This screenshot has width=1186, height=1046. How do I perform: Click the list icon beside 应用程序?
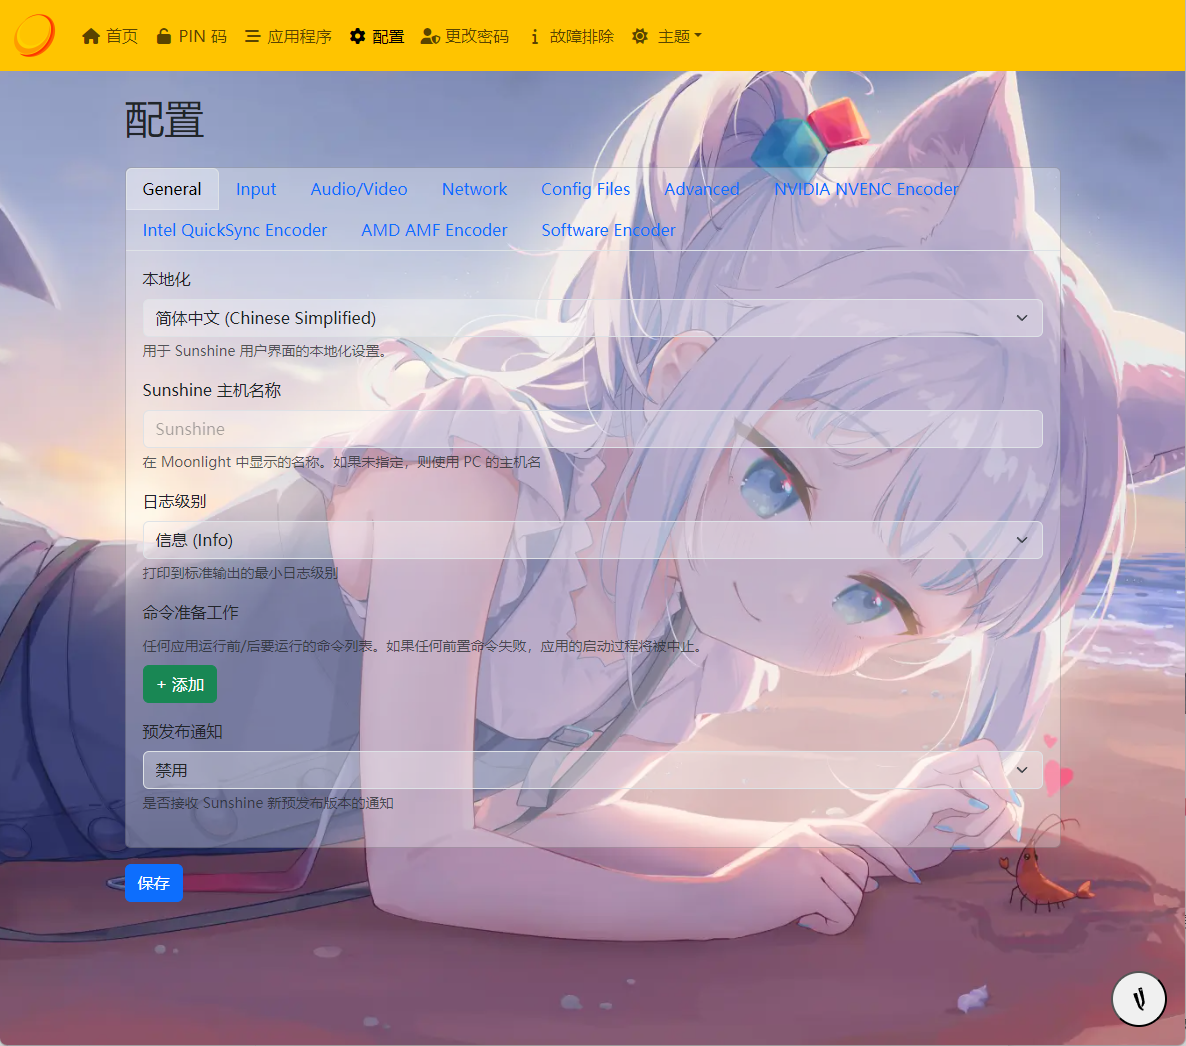tap(253, 36)
